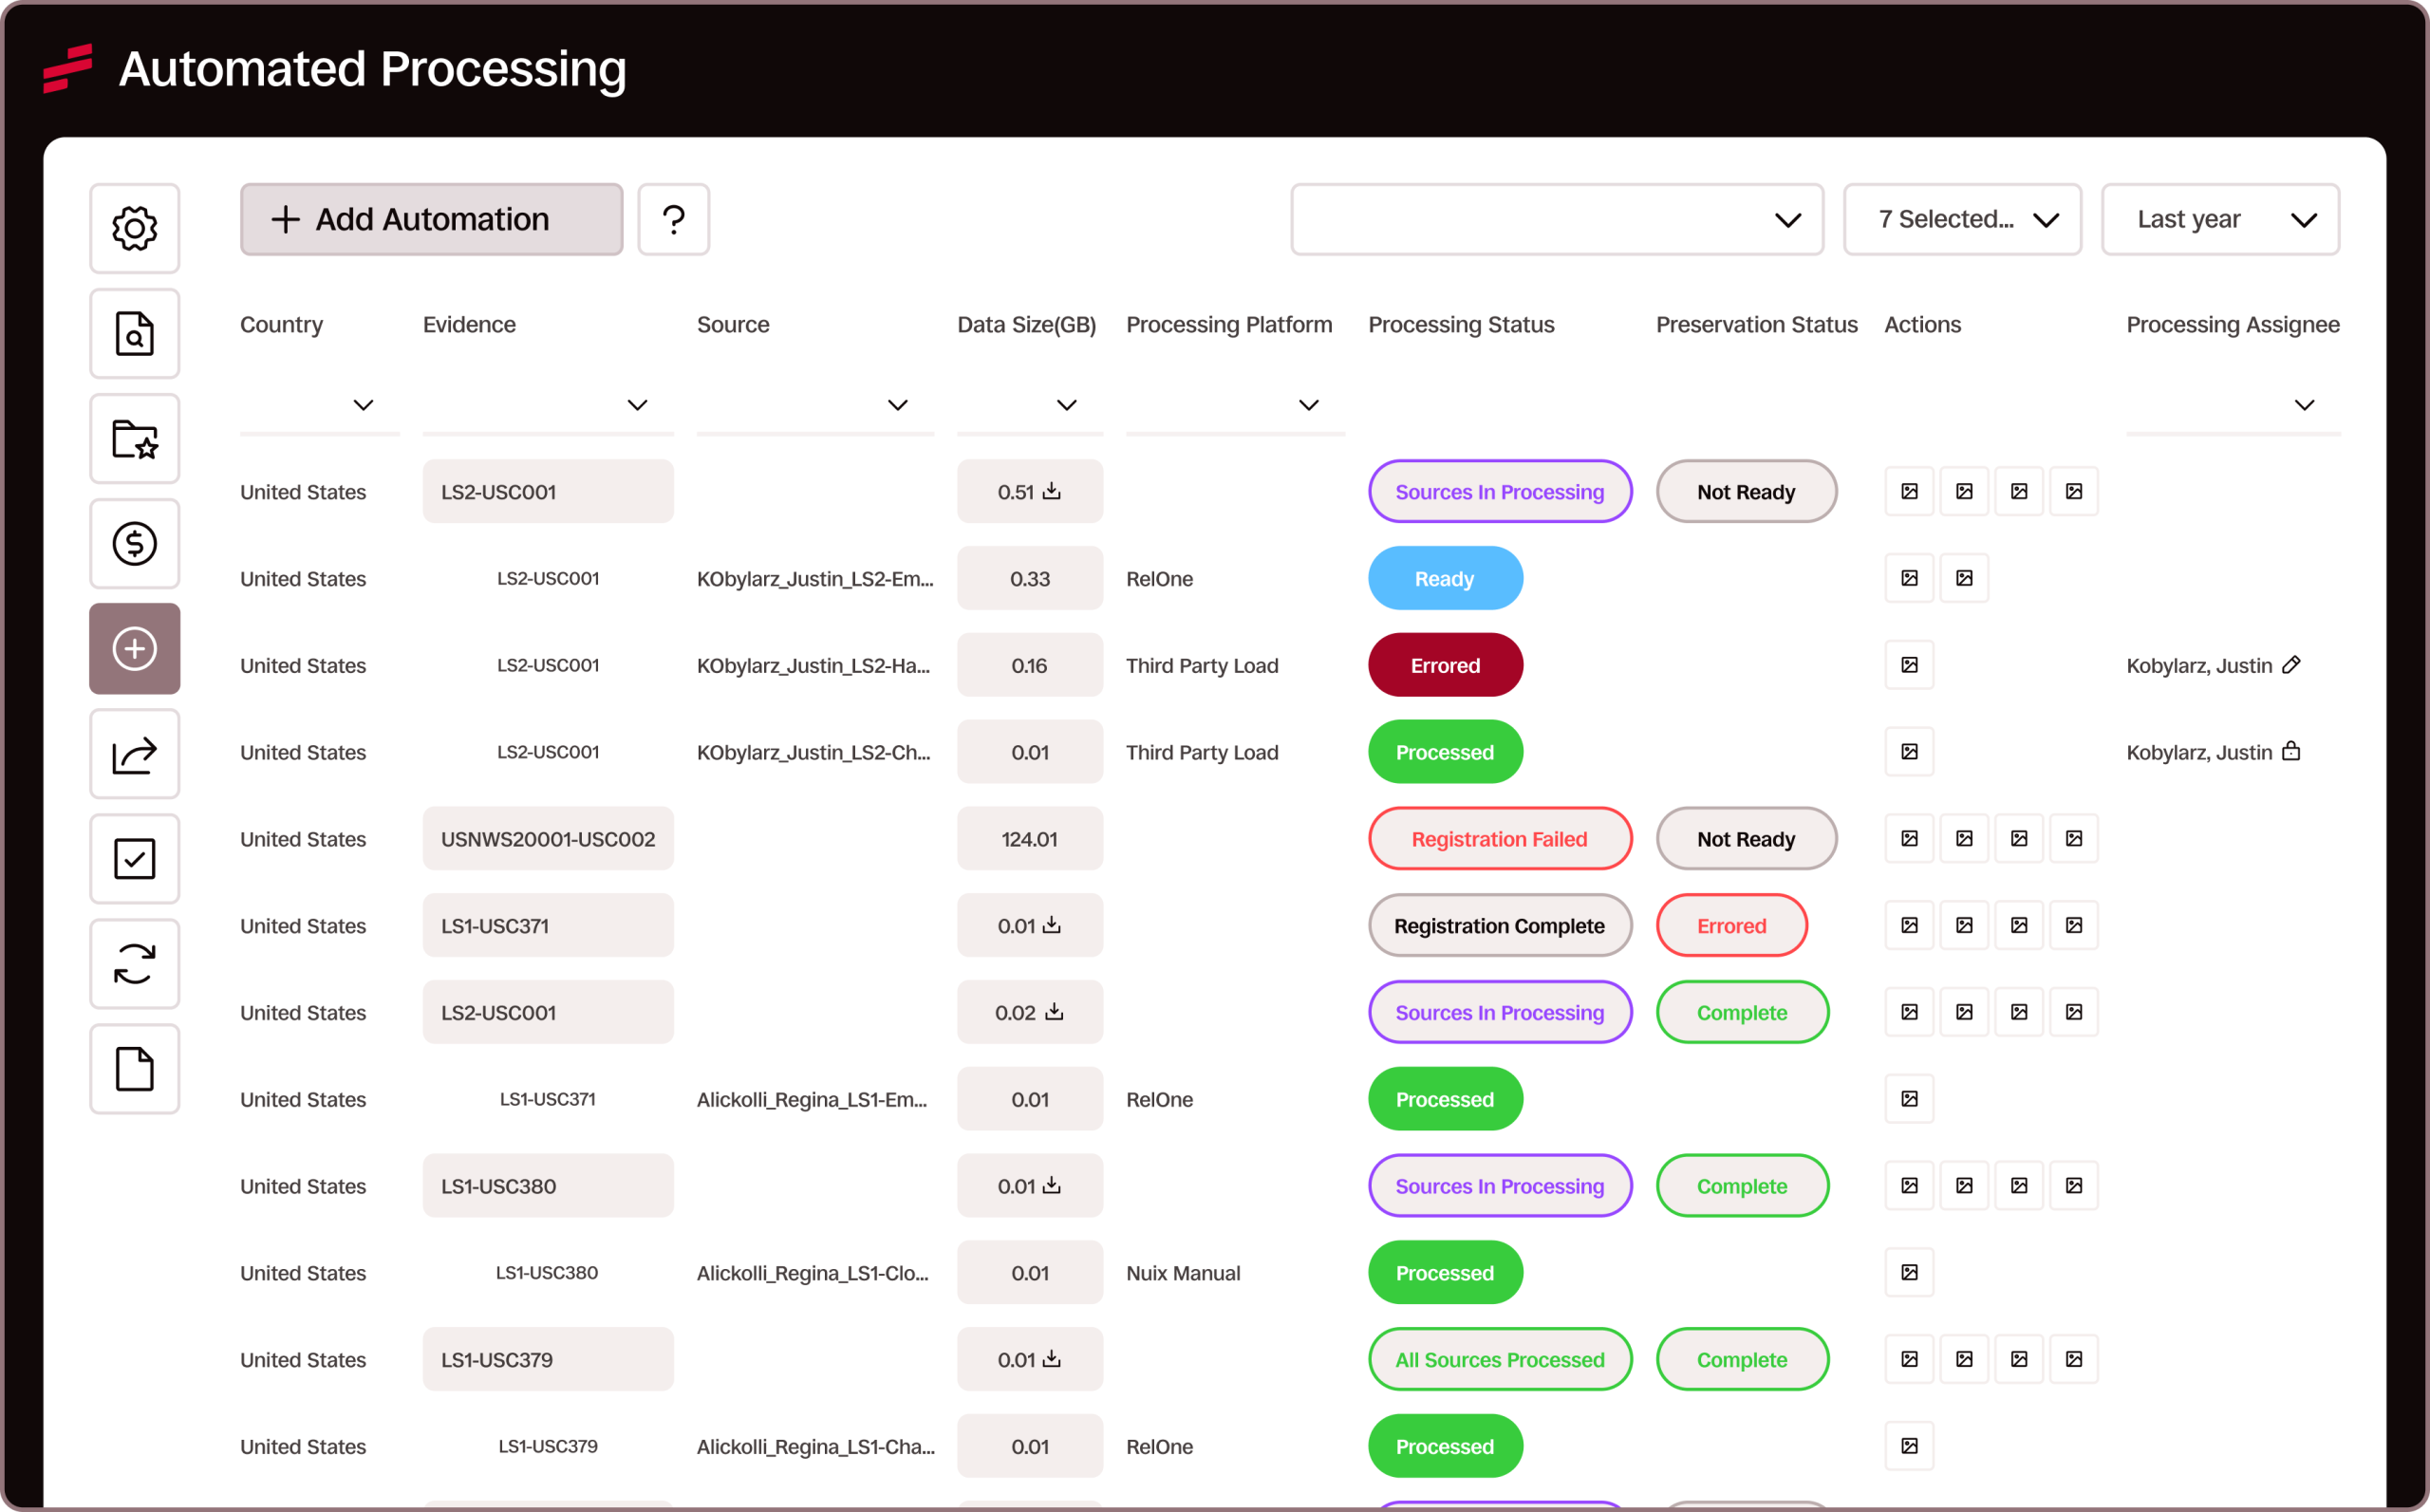Open the blank document sidebar icon

point(134,1069)
